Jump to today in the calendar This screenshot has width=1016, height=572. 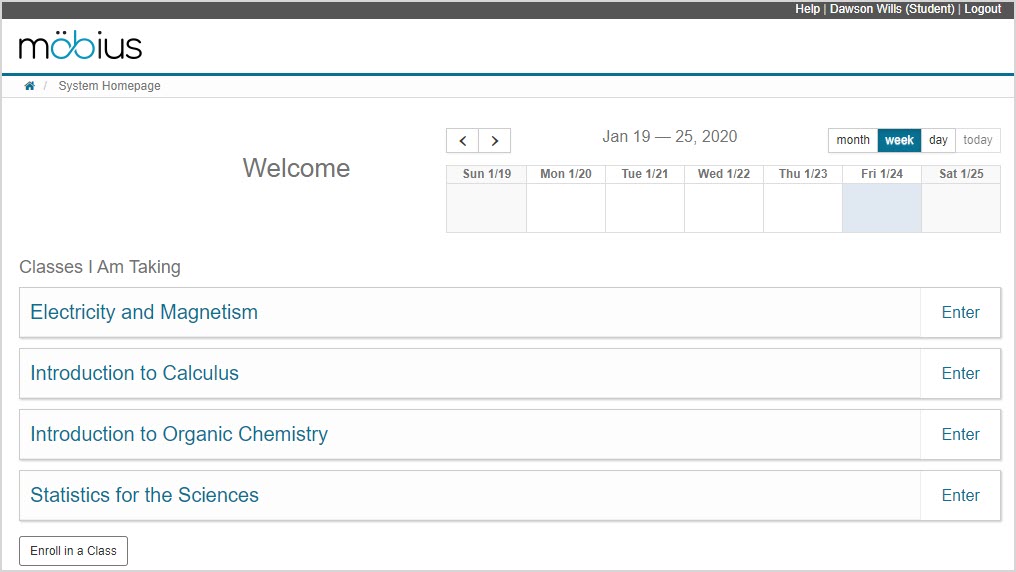[x=977, y=140]
